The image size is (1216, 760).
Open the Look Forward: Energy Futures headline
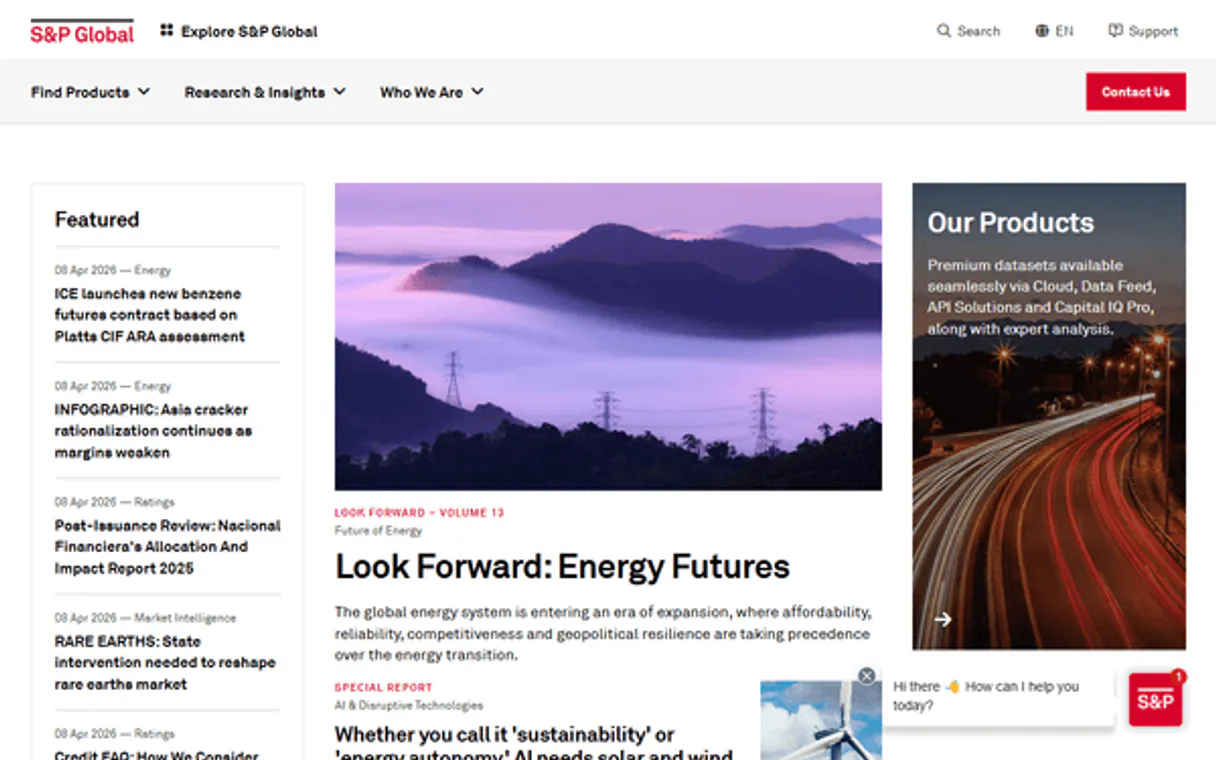click(x=562, y=567)
